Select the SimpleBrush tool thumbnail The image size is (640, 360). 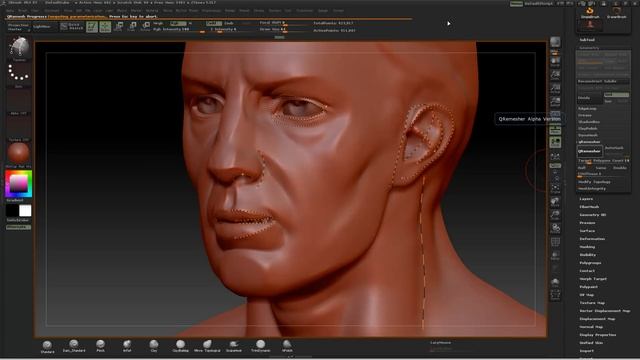click(x=590, y=12)
